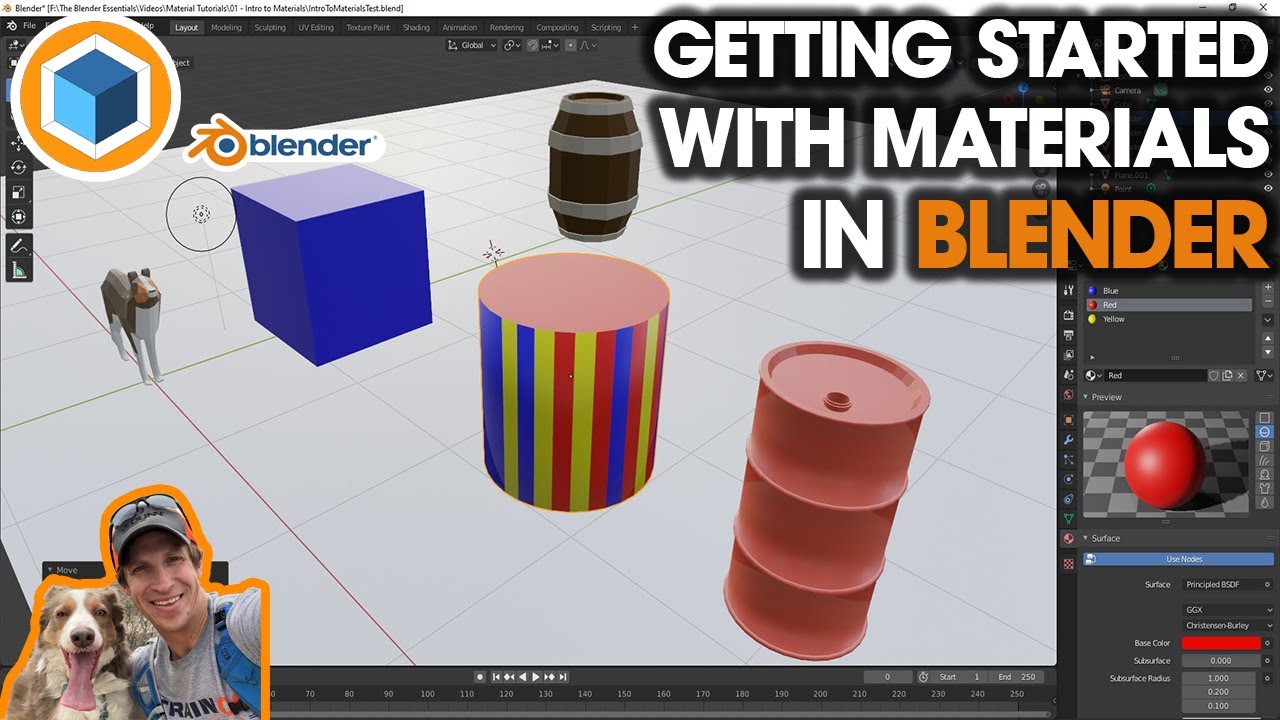
Task: Switch to the Modeling workspace tab
Action: pos(226,28)
